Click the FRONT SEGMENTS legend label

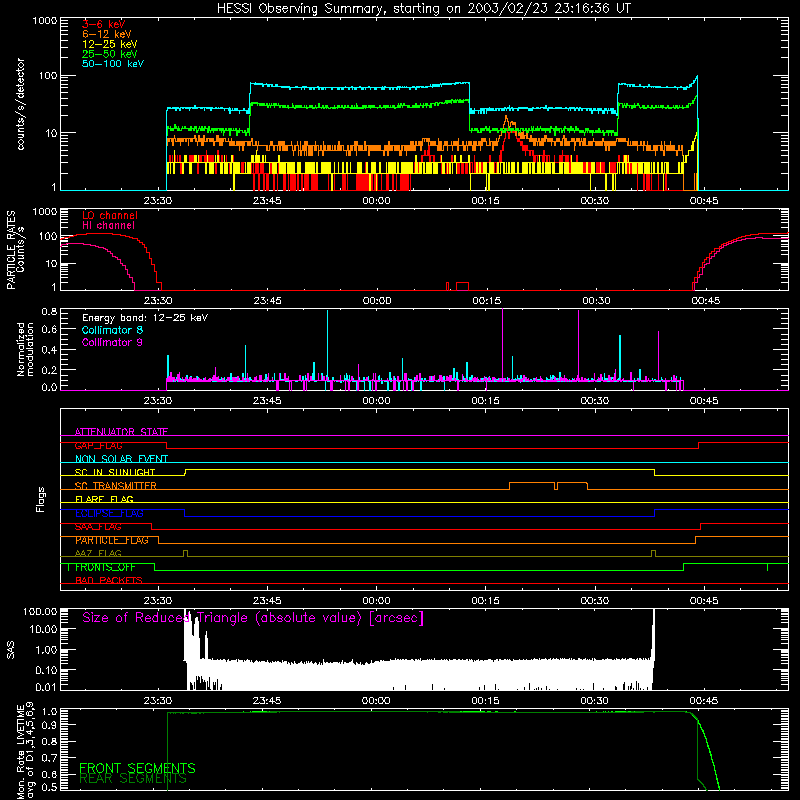[x=137, y=768]
